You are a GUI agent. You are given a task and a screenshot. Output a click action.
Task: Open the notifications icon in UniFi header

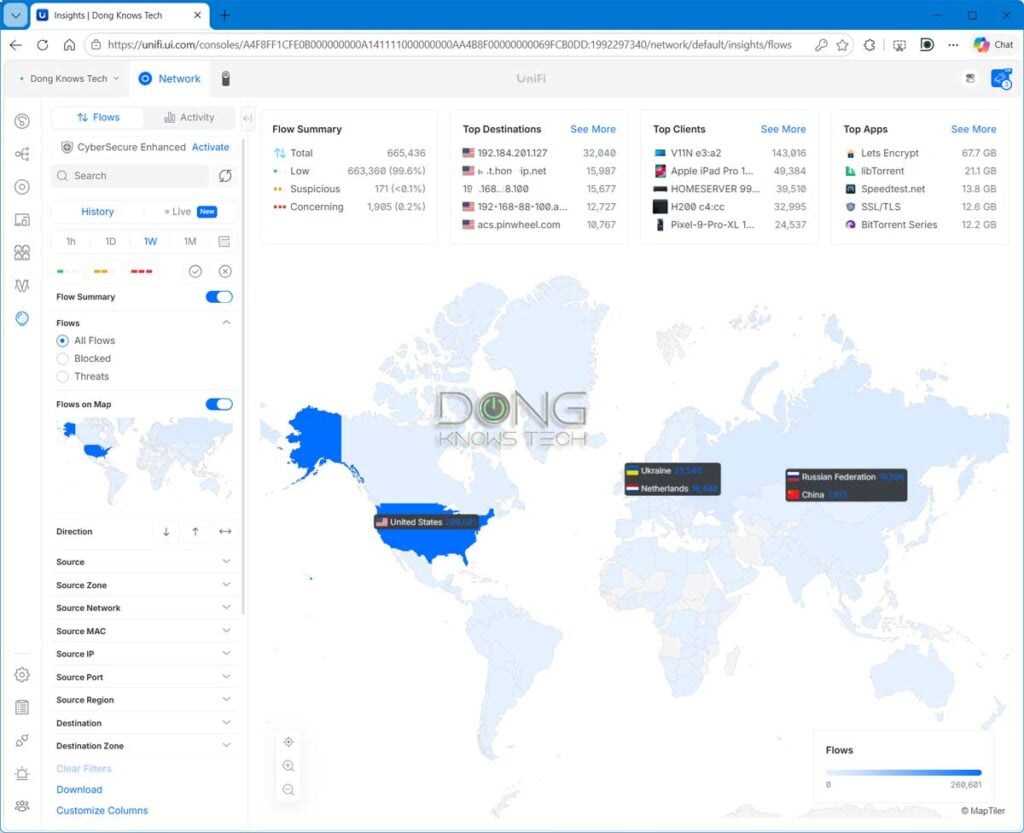tap(970, 78)
